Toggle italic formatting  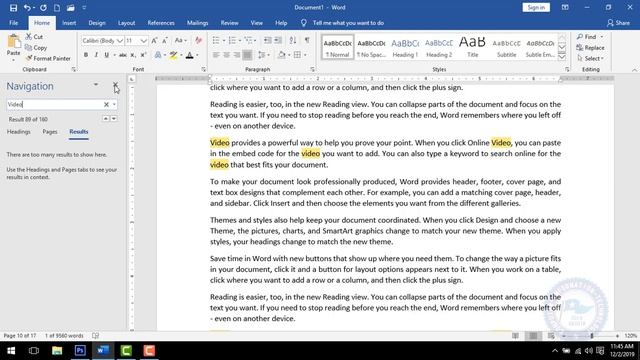point(96,55)
